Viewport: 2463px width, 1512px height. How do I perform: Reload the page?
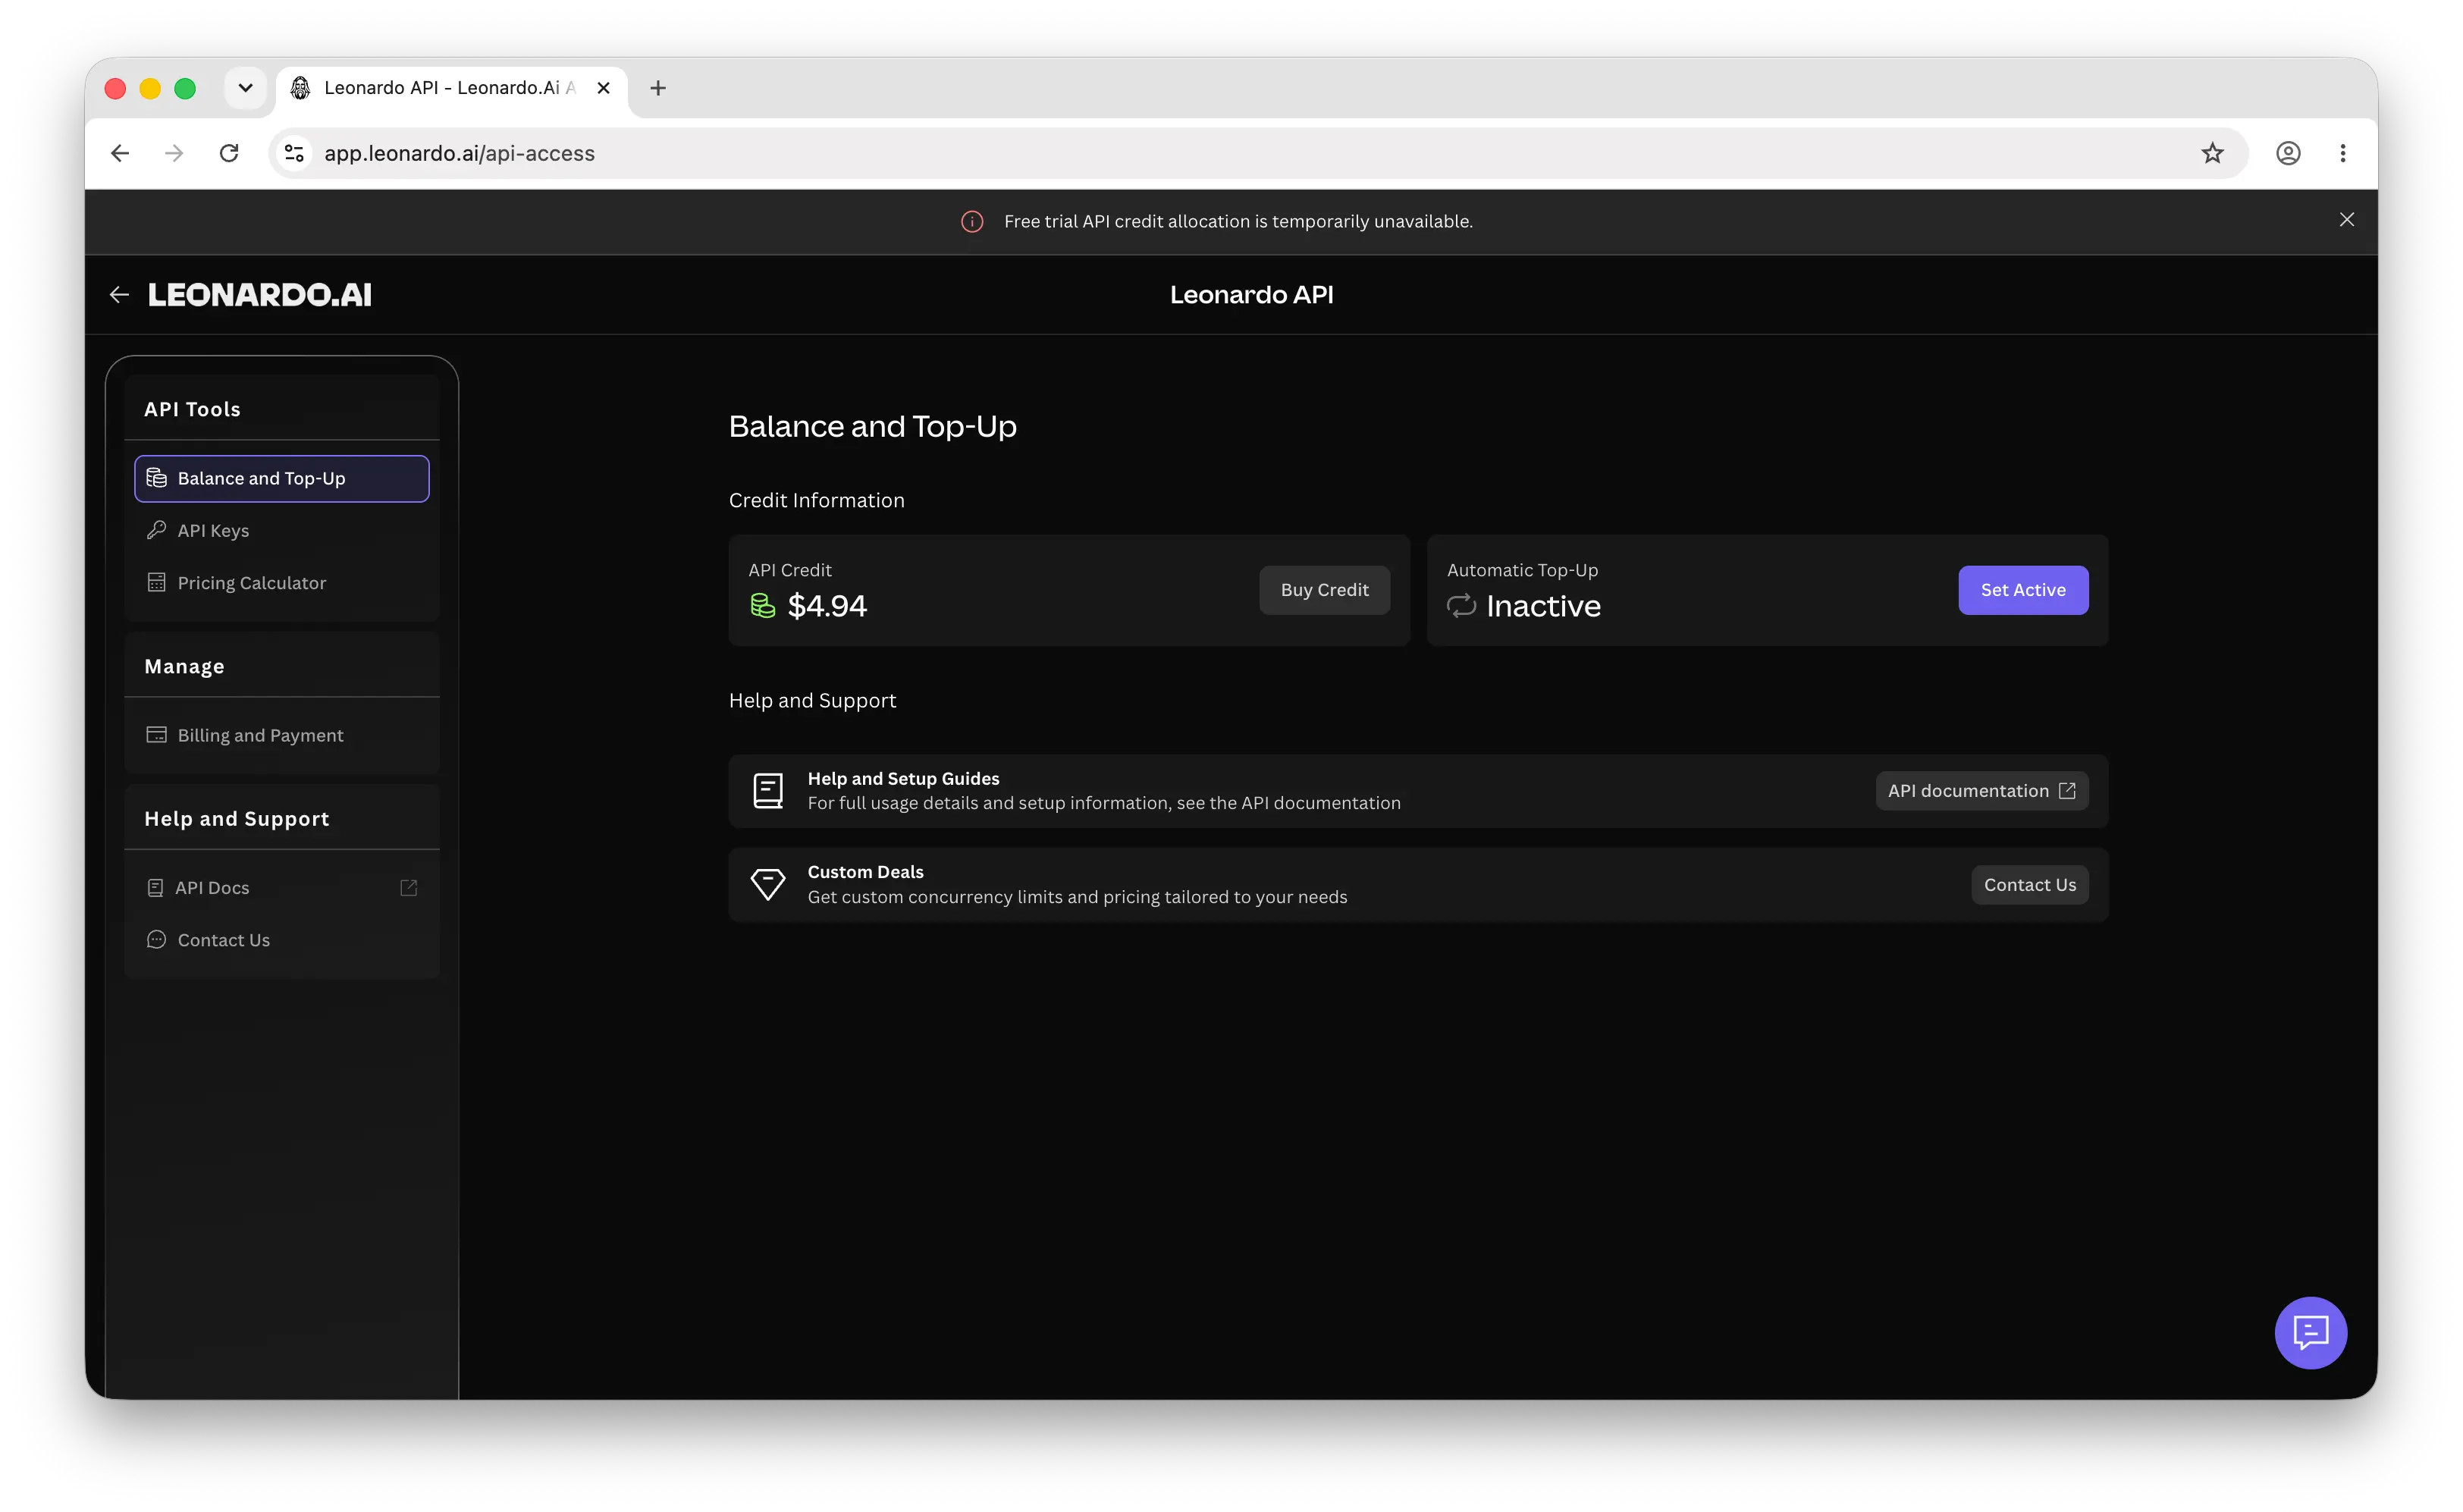pyautogui.click(x=229, y=153)
